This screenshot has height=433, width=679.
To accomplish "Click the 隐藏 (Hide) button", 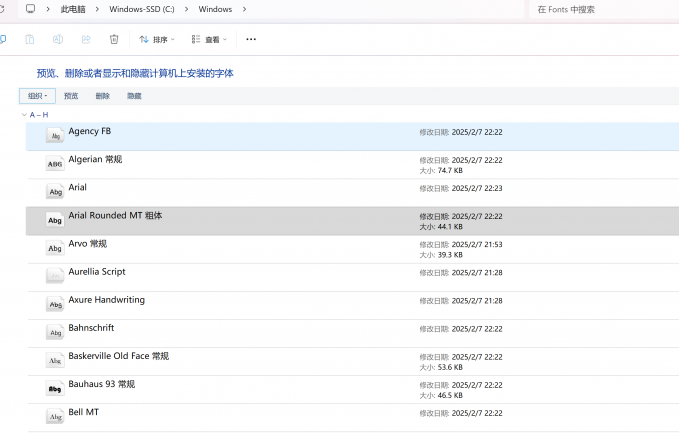I will point(134,96).
